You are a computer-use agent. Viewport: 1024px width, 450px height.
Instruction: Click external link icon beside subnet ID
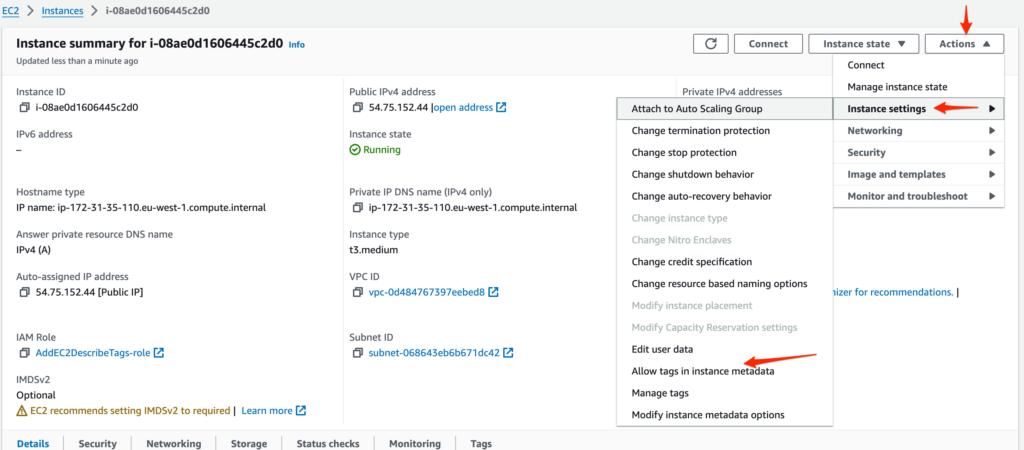click(508, 353)
